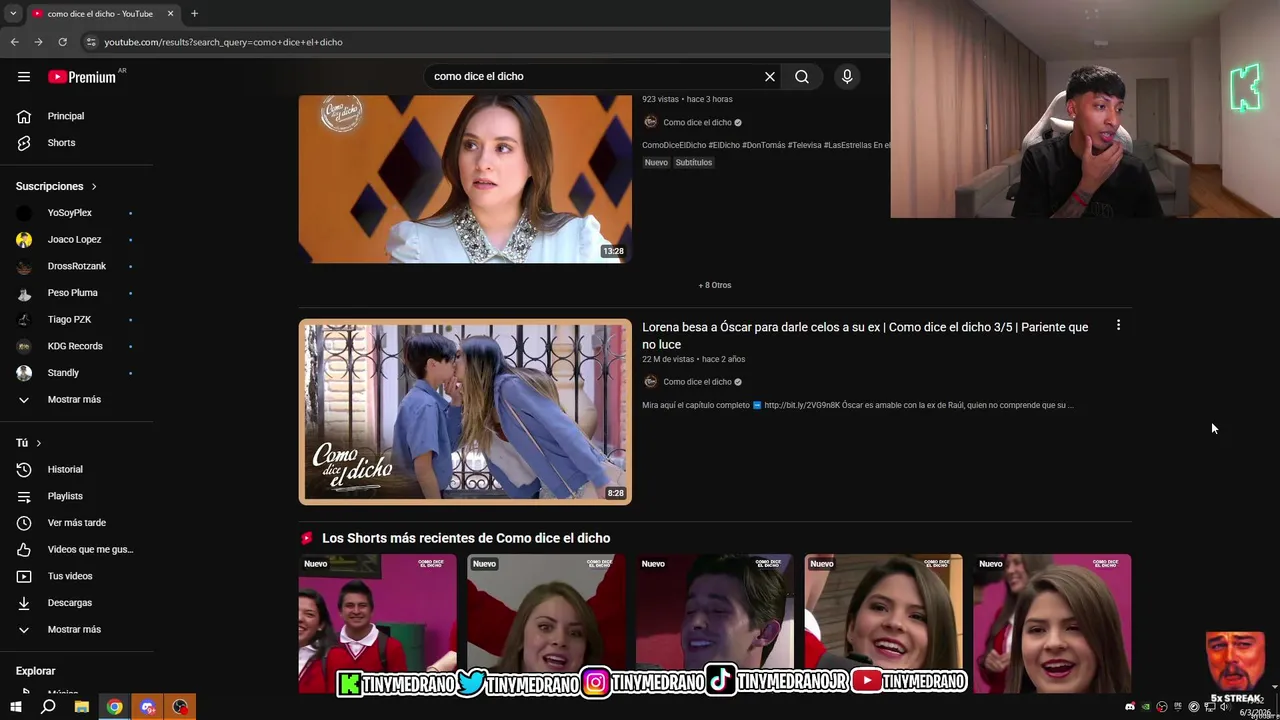The width and height of the screenshot is (1280, 720).
Task: Open KDG Records subscription channel
Action: (75, 346)
